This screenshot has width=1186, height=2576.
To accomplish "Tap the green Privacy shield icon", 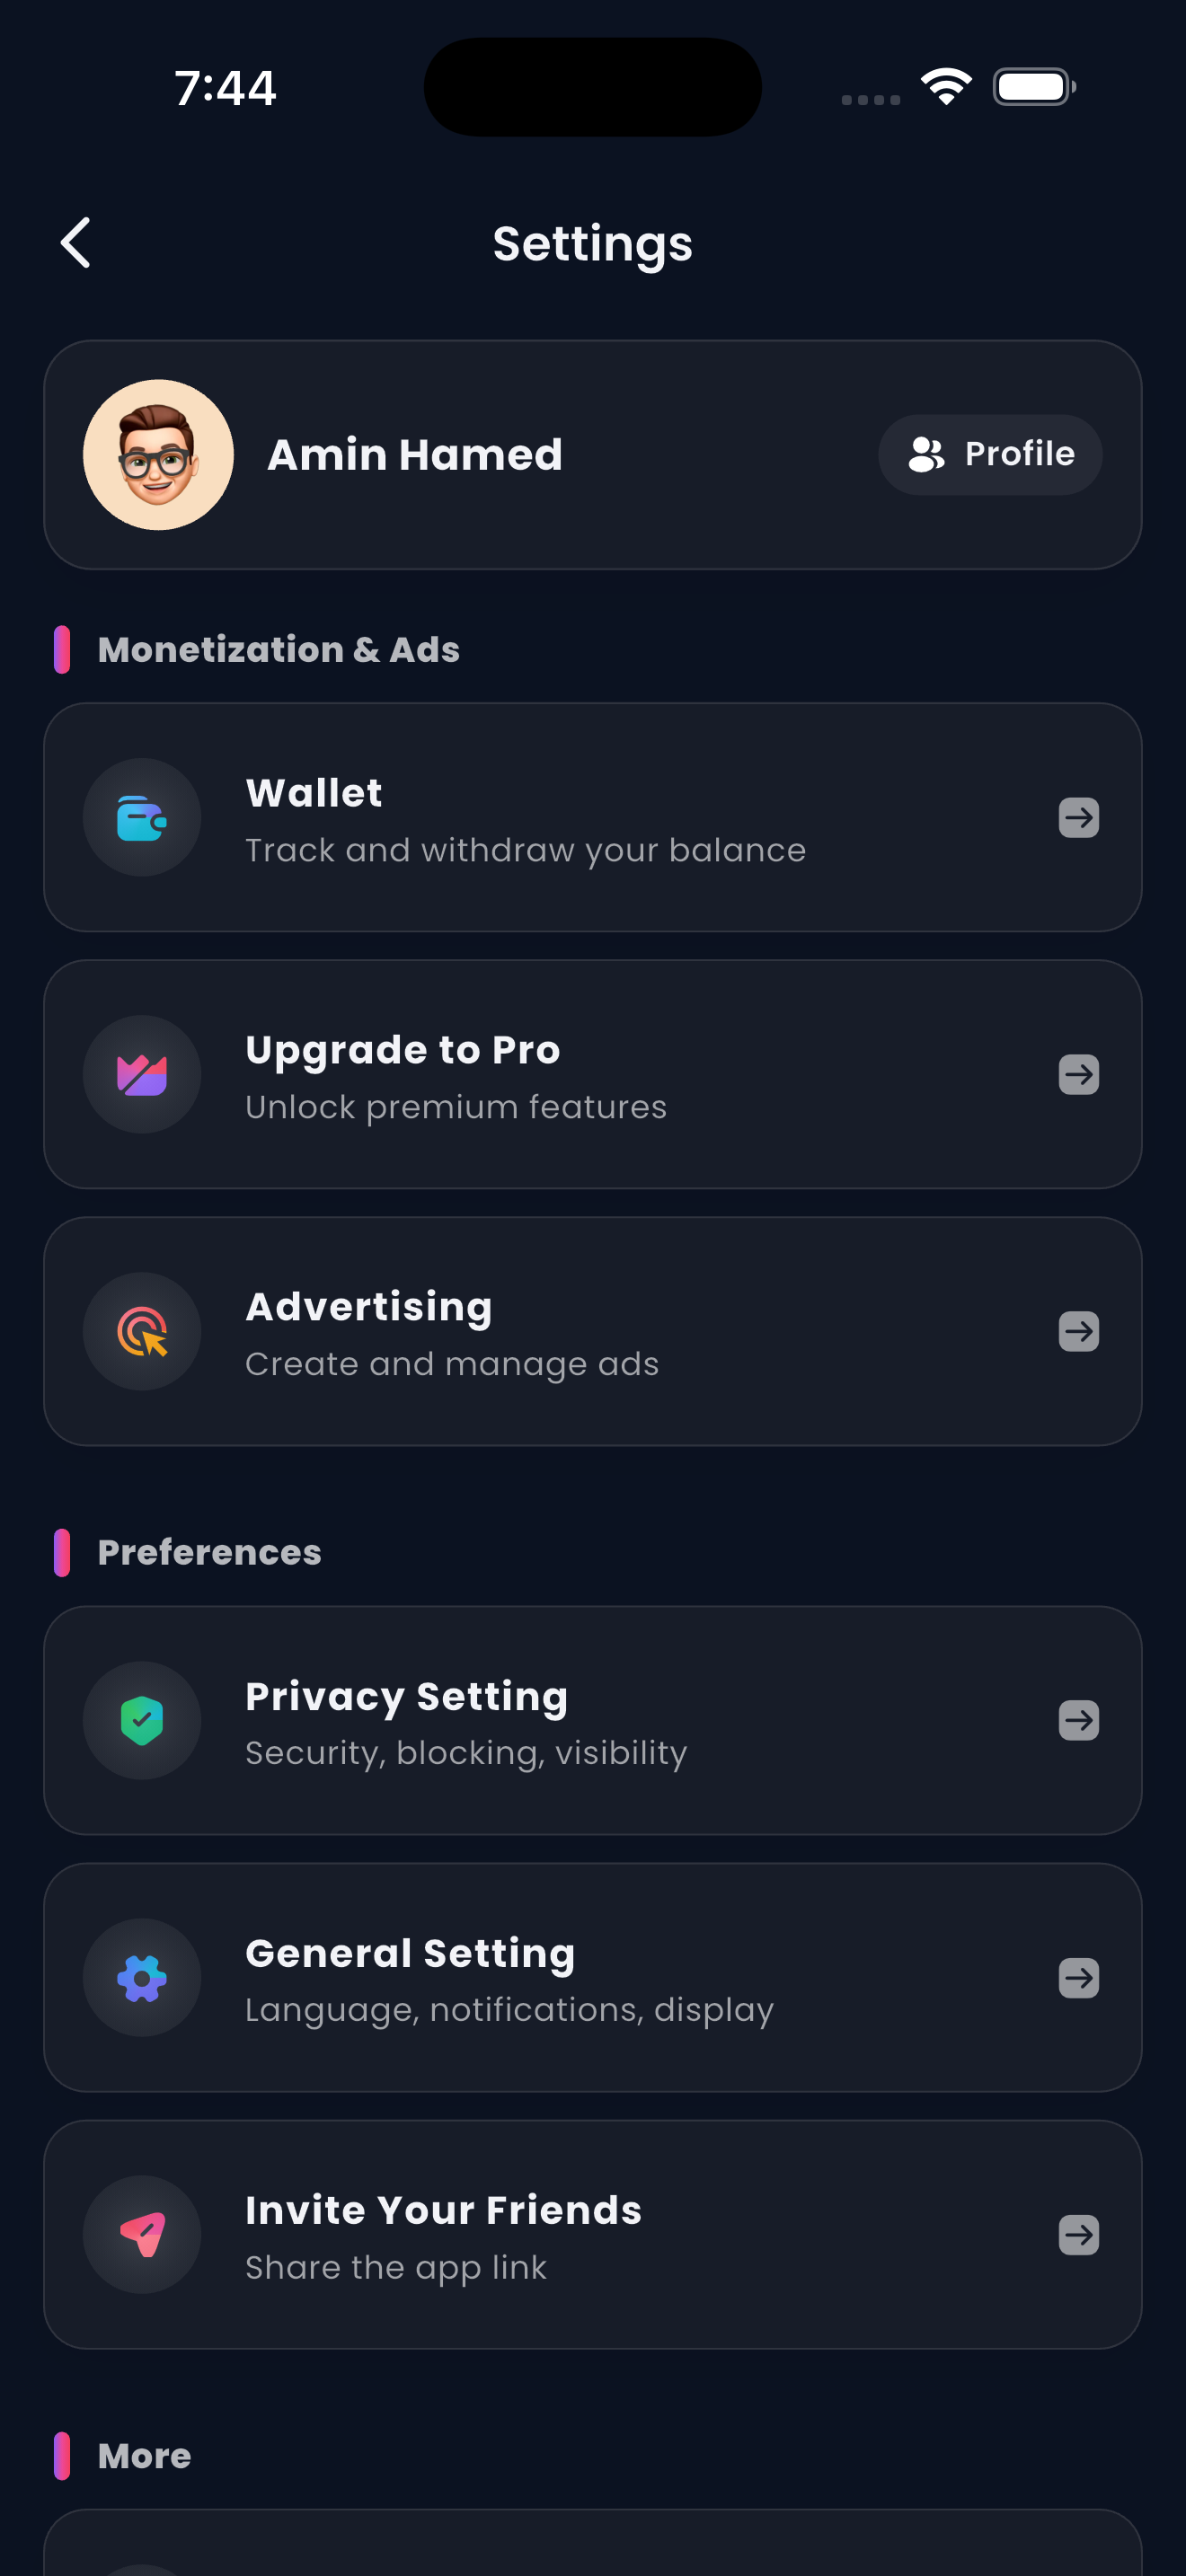I will pos(142,1721).
